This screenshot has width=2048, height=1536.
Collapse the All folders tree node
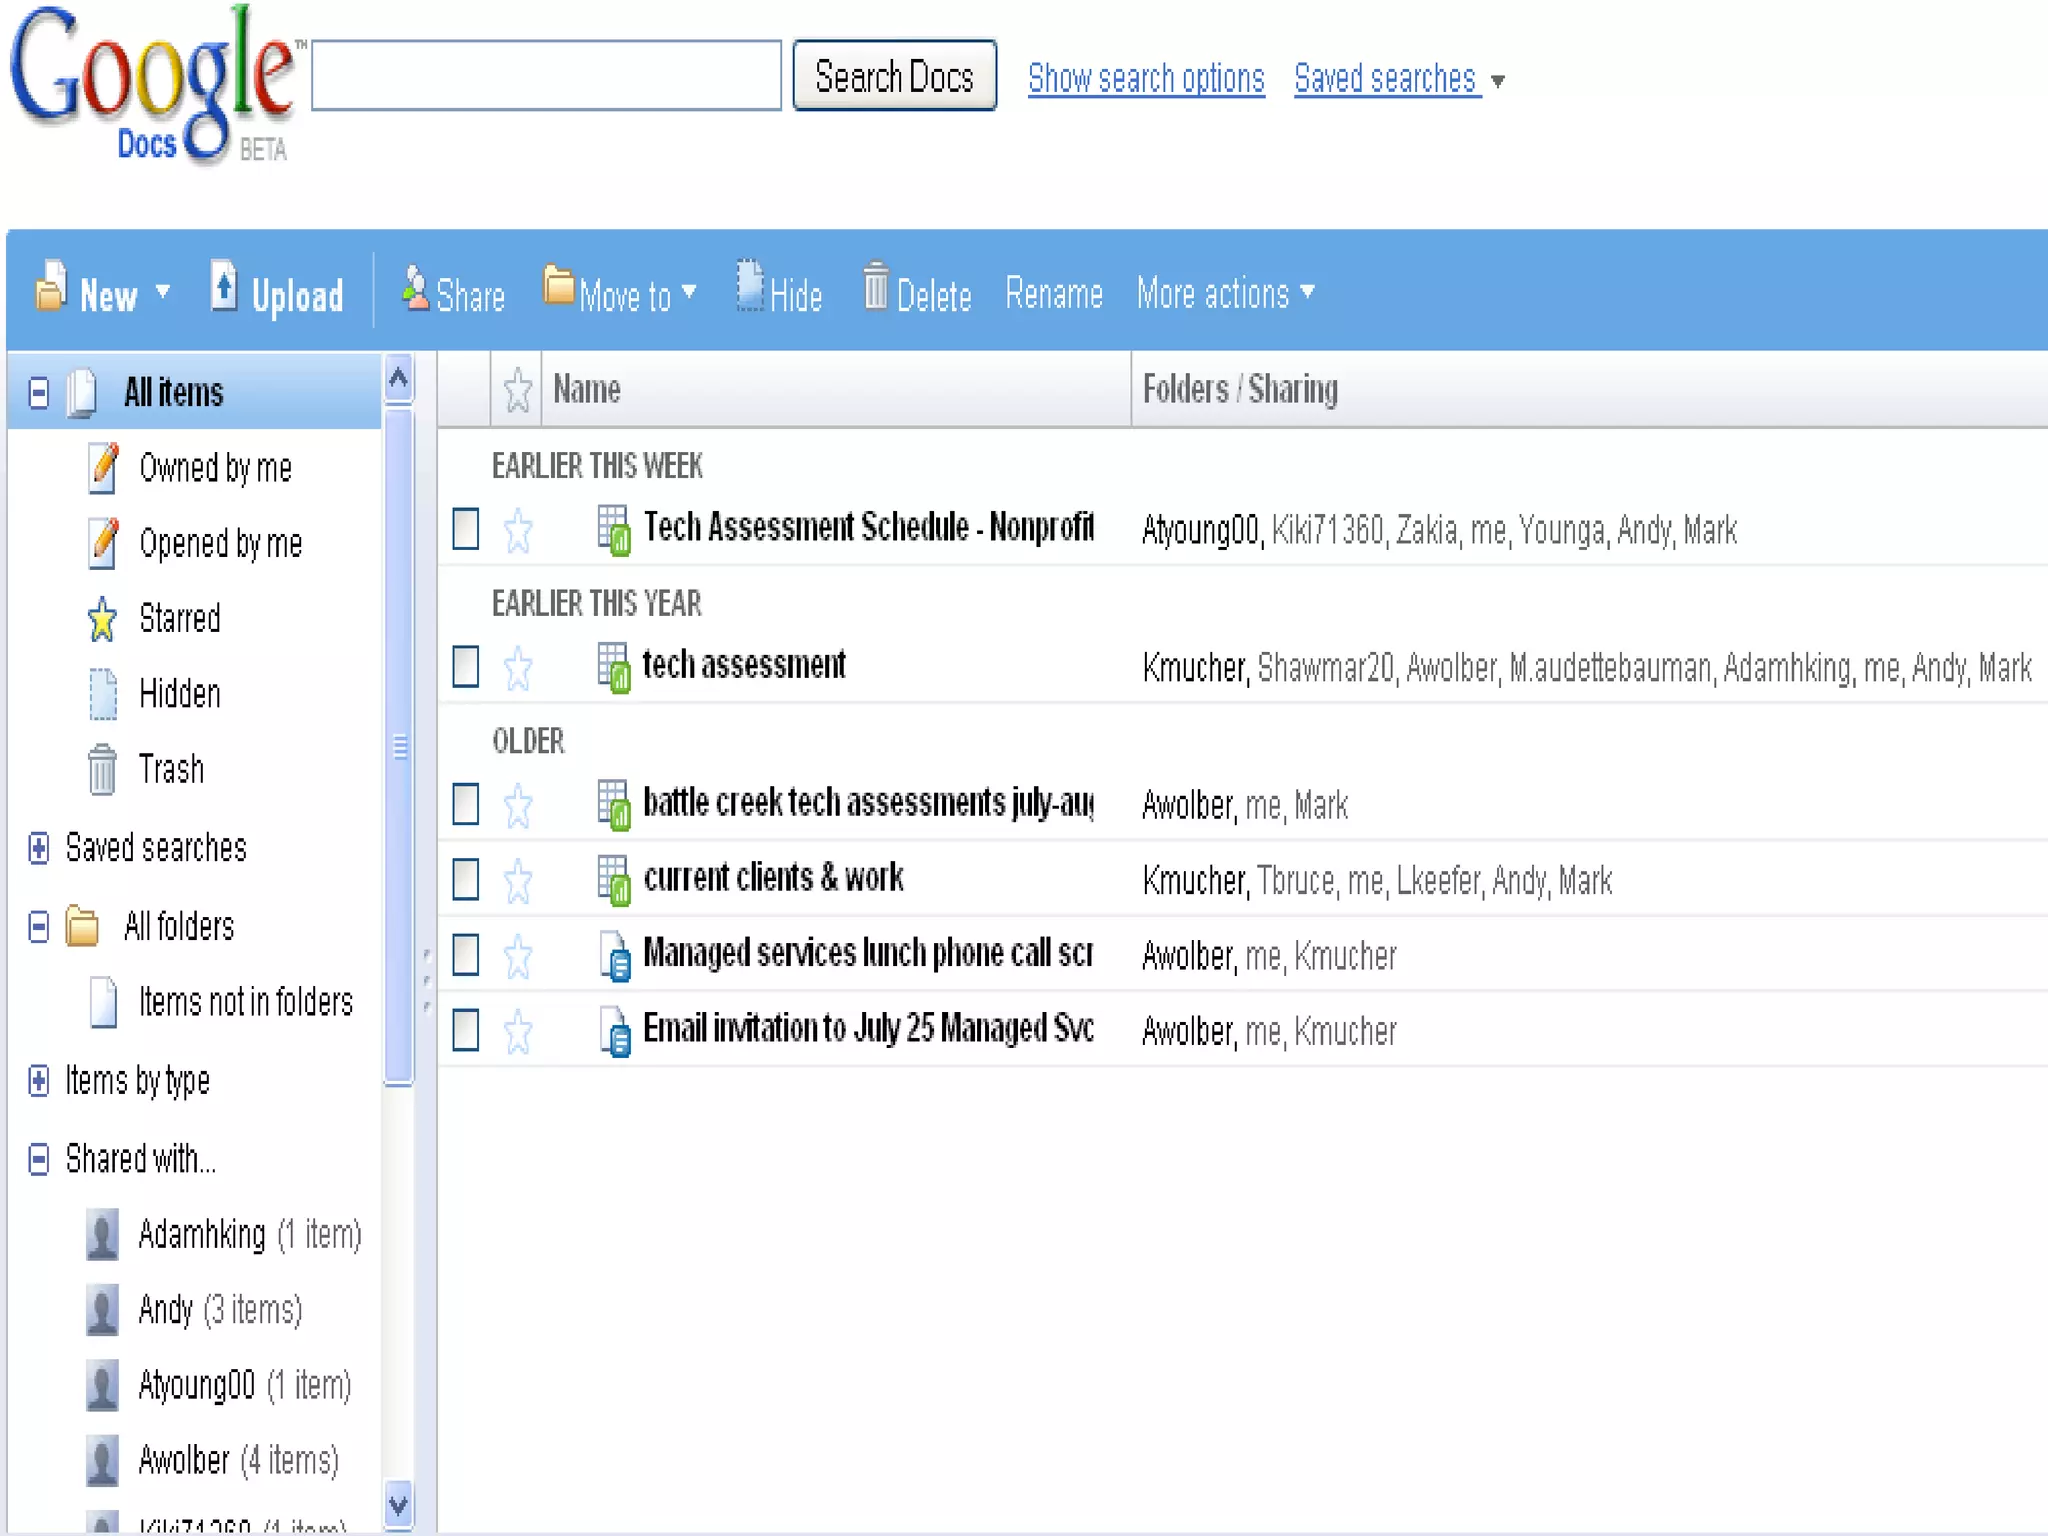(x=39, y=927)
